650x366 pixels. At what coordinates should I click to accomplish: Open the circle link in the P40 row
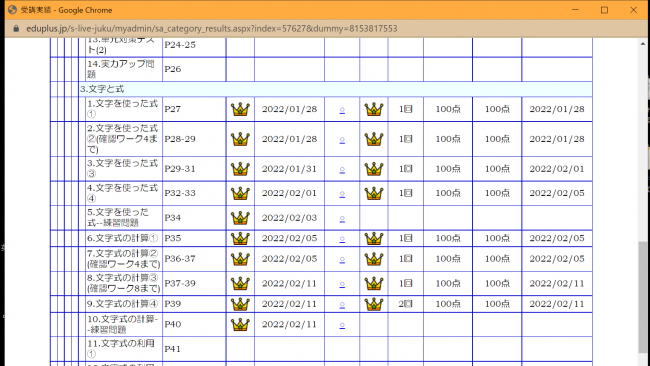(x=342, y=325)
